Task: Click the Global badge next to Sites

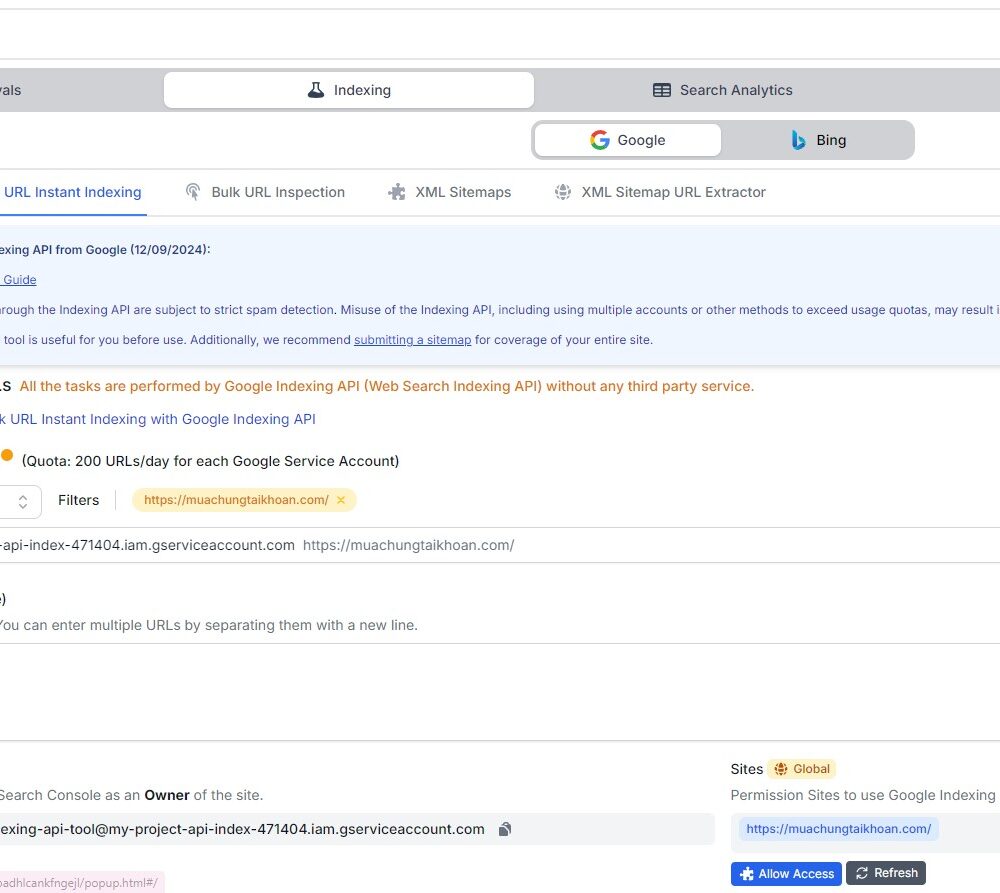Action: (801, 768)
